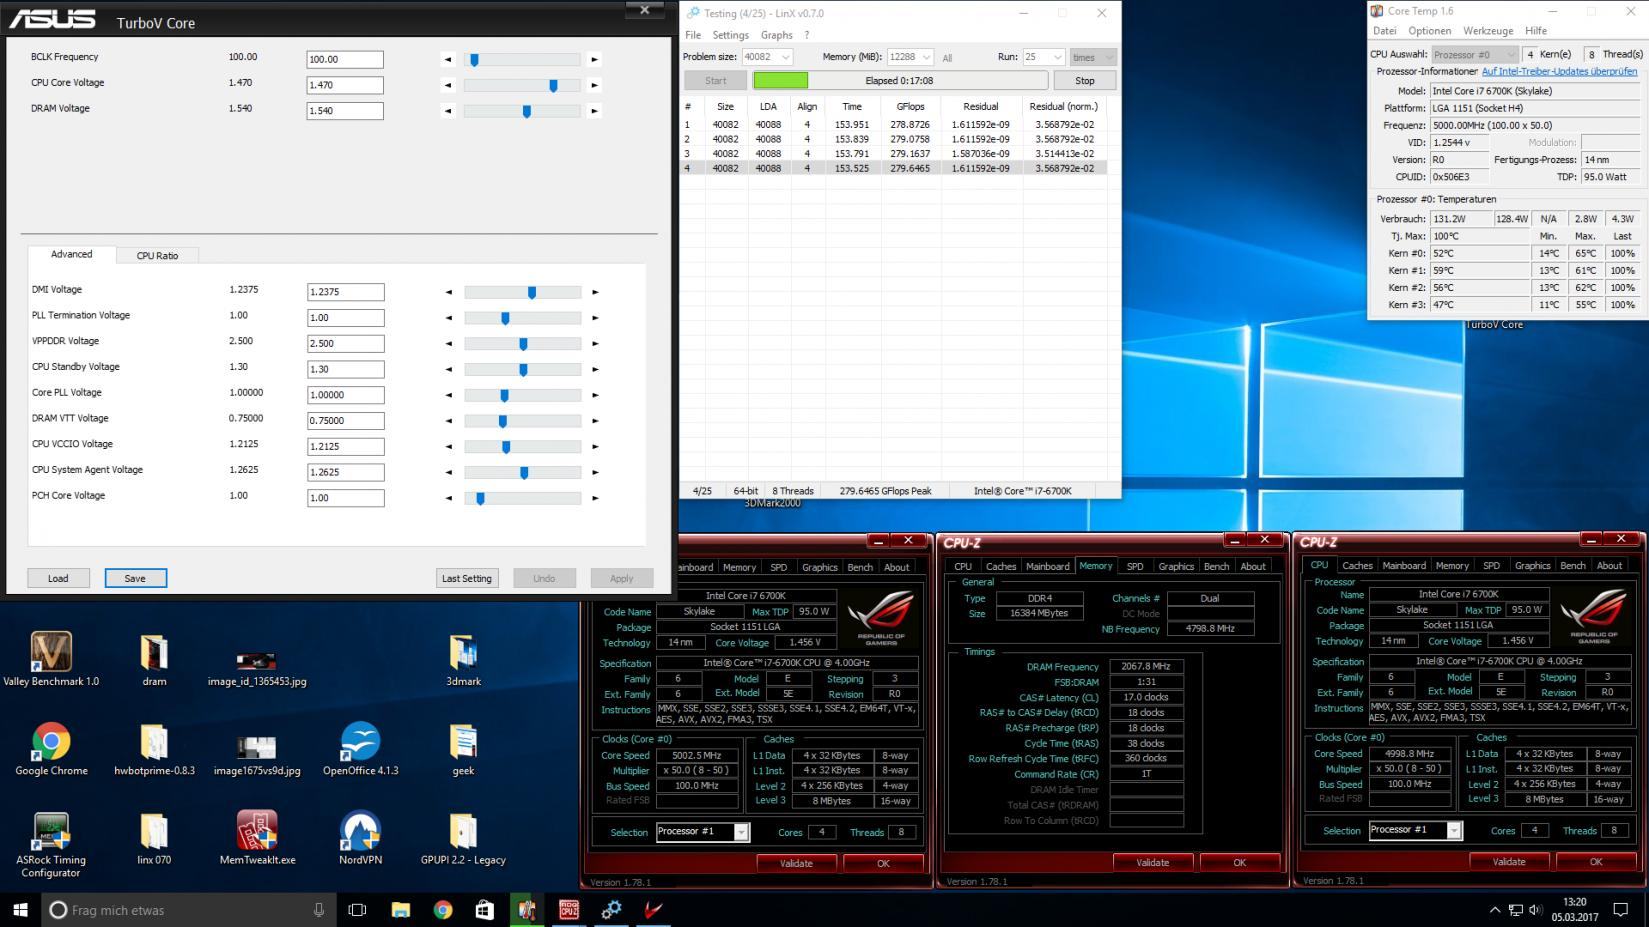Click the CPU Core Voltage slider
1649x927 pixels.
pyautogui.click(x=521, y=85)
